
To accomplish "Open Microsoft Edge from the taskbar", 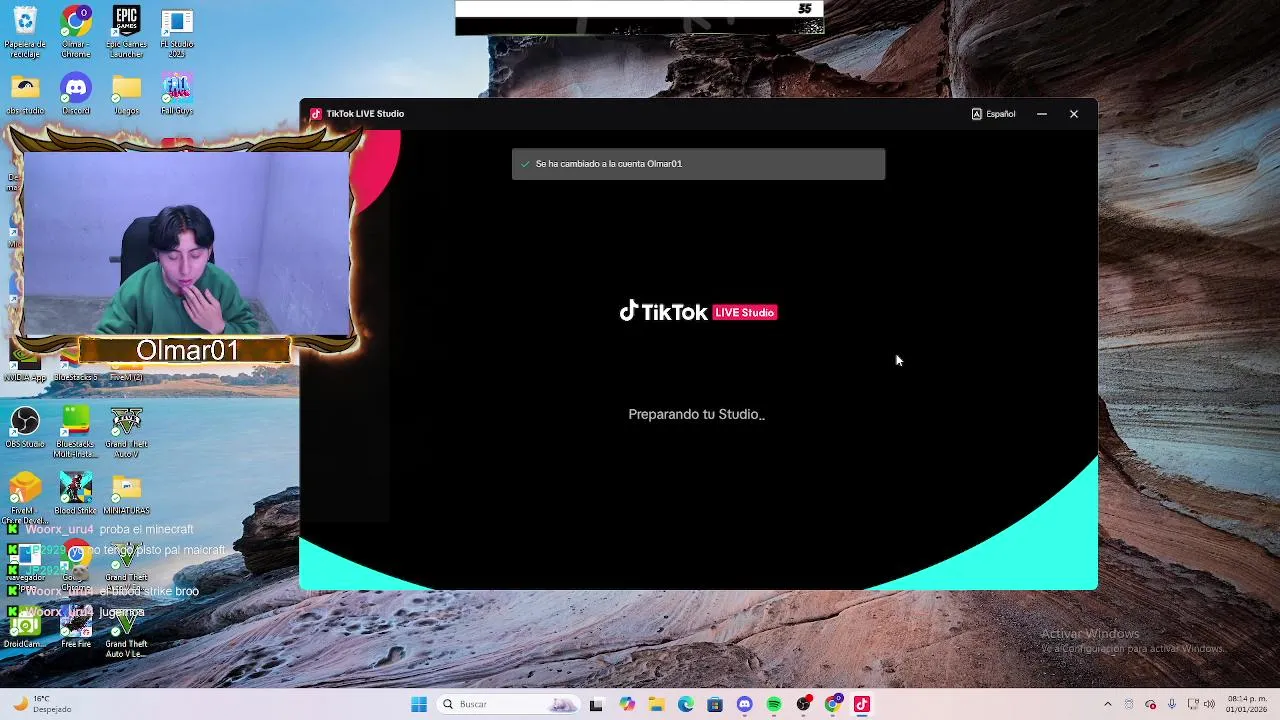I will [x=686, y=704].
